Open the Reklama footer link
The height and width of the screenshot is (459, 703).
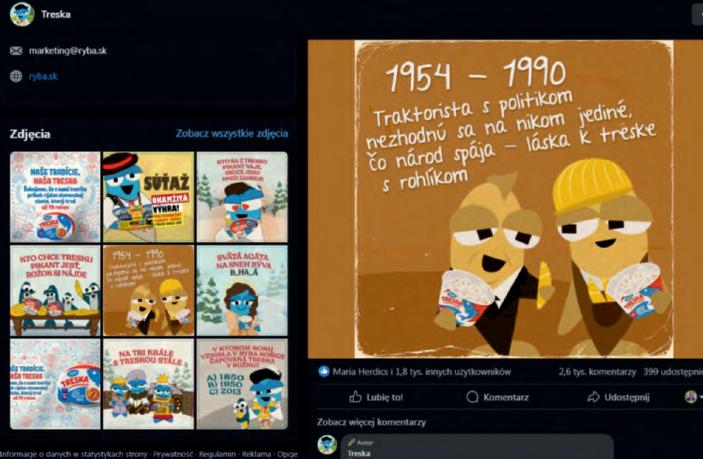point(256,454)
